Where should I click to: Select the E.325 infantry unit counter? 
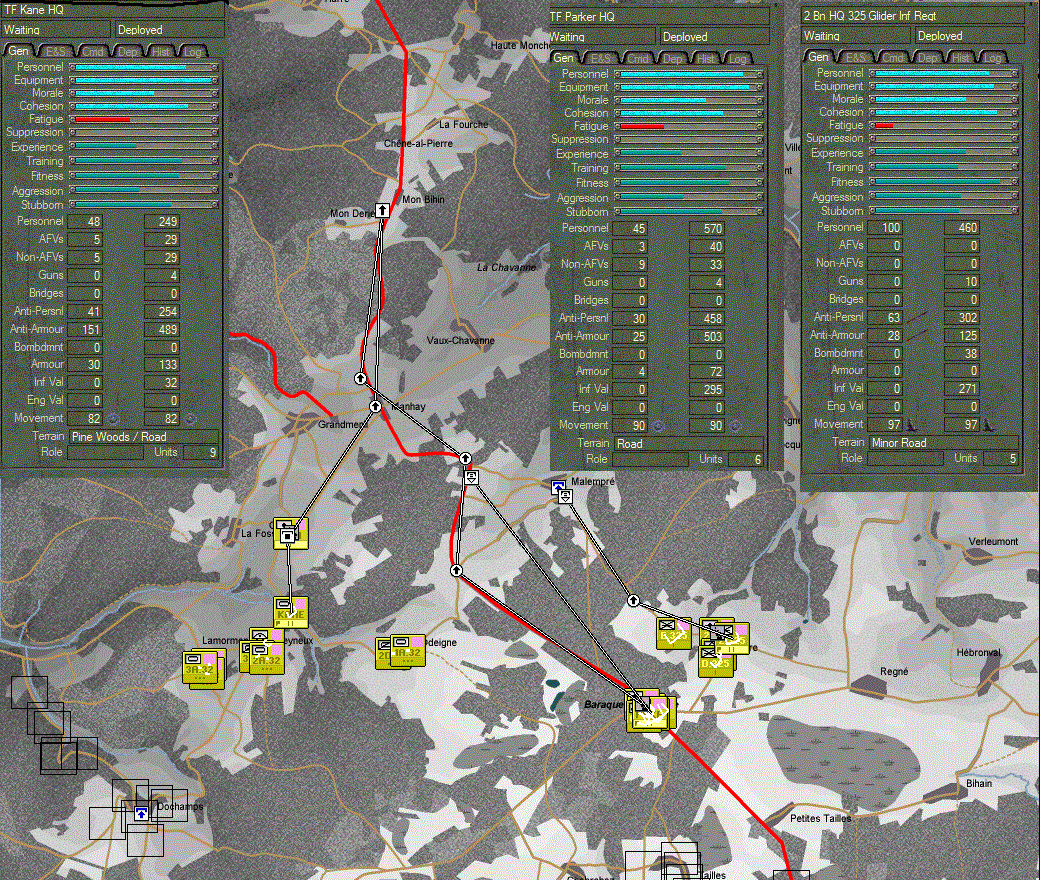pyautogui.click(x=673, y=633)
